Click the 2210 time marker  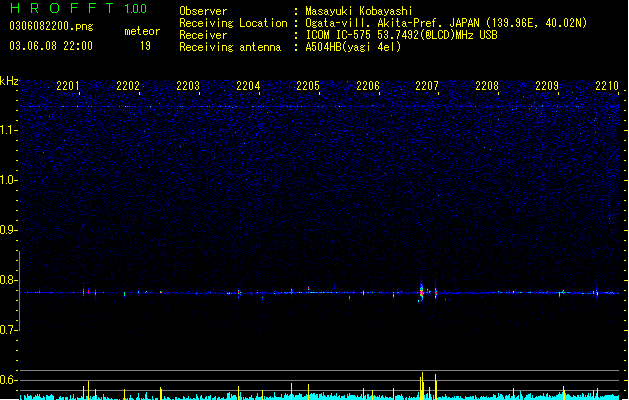[x=607, y=86]
